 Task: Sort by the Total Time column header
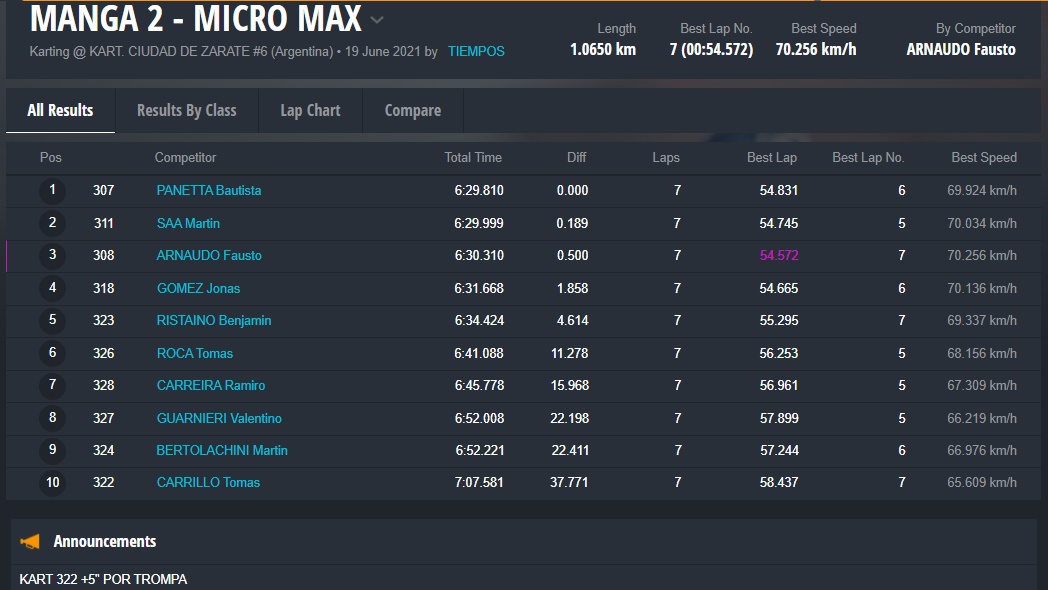[473, 158]
